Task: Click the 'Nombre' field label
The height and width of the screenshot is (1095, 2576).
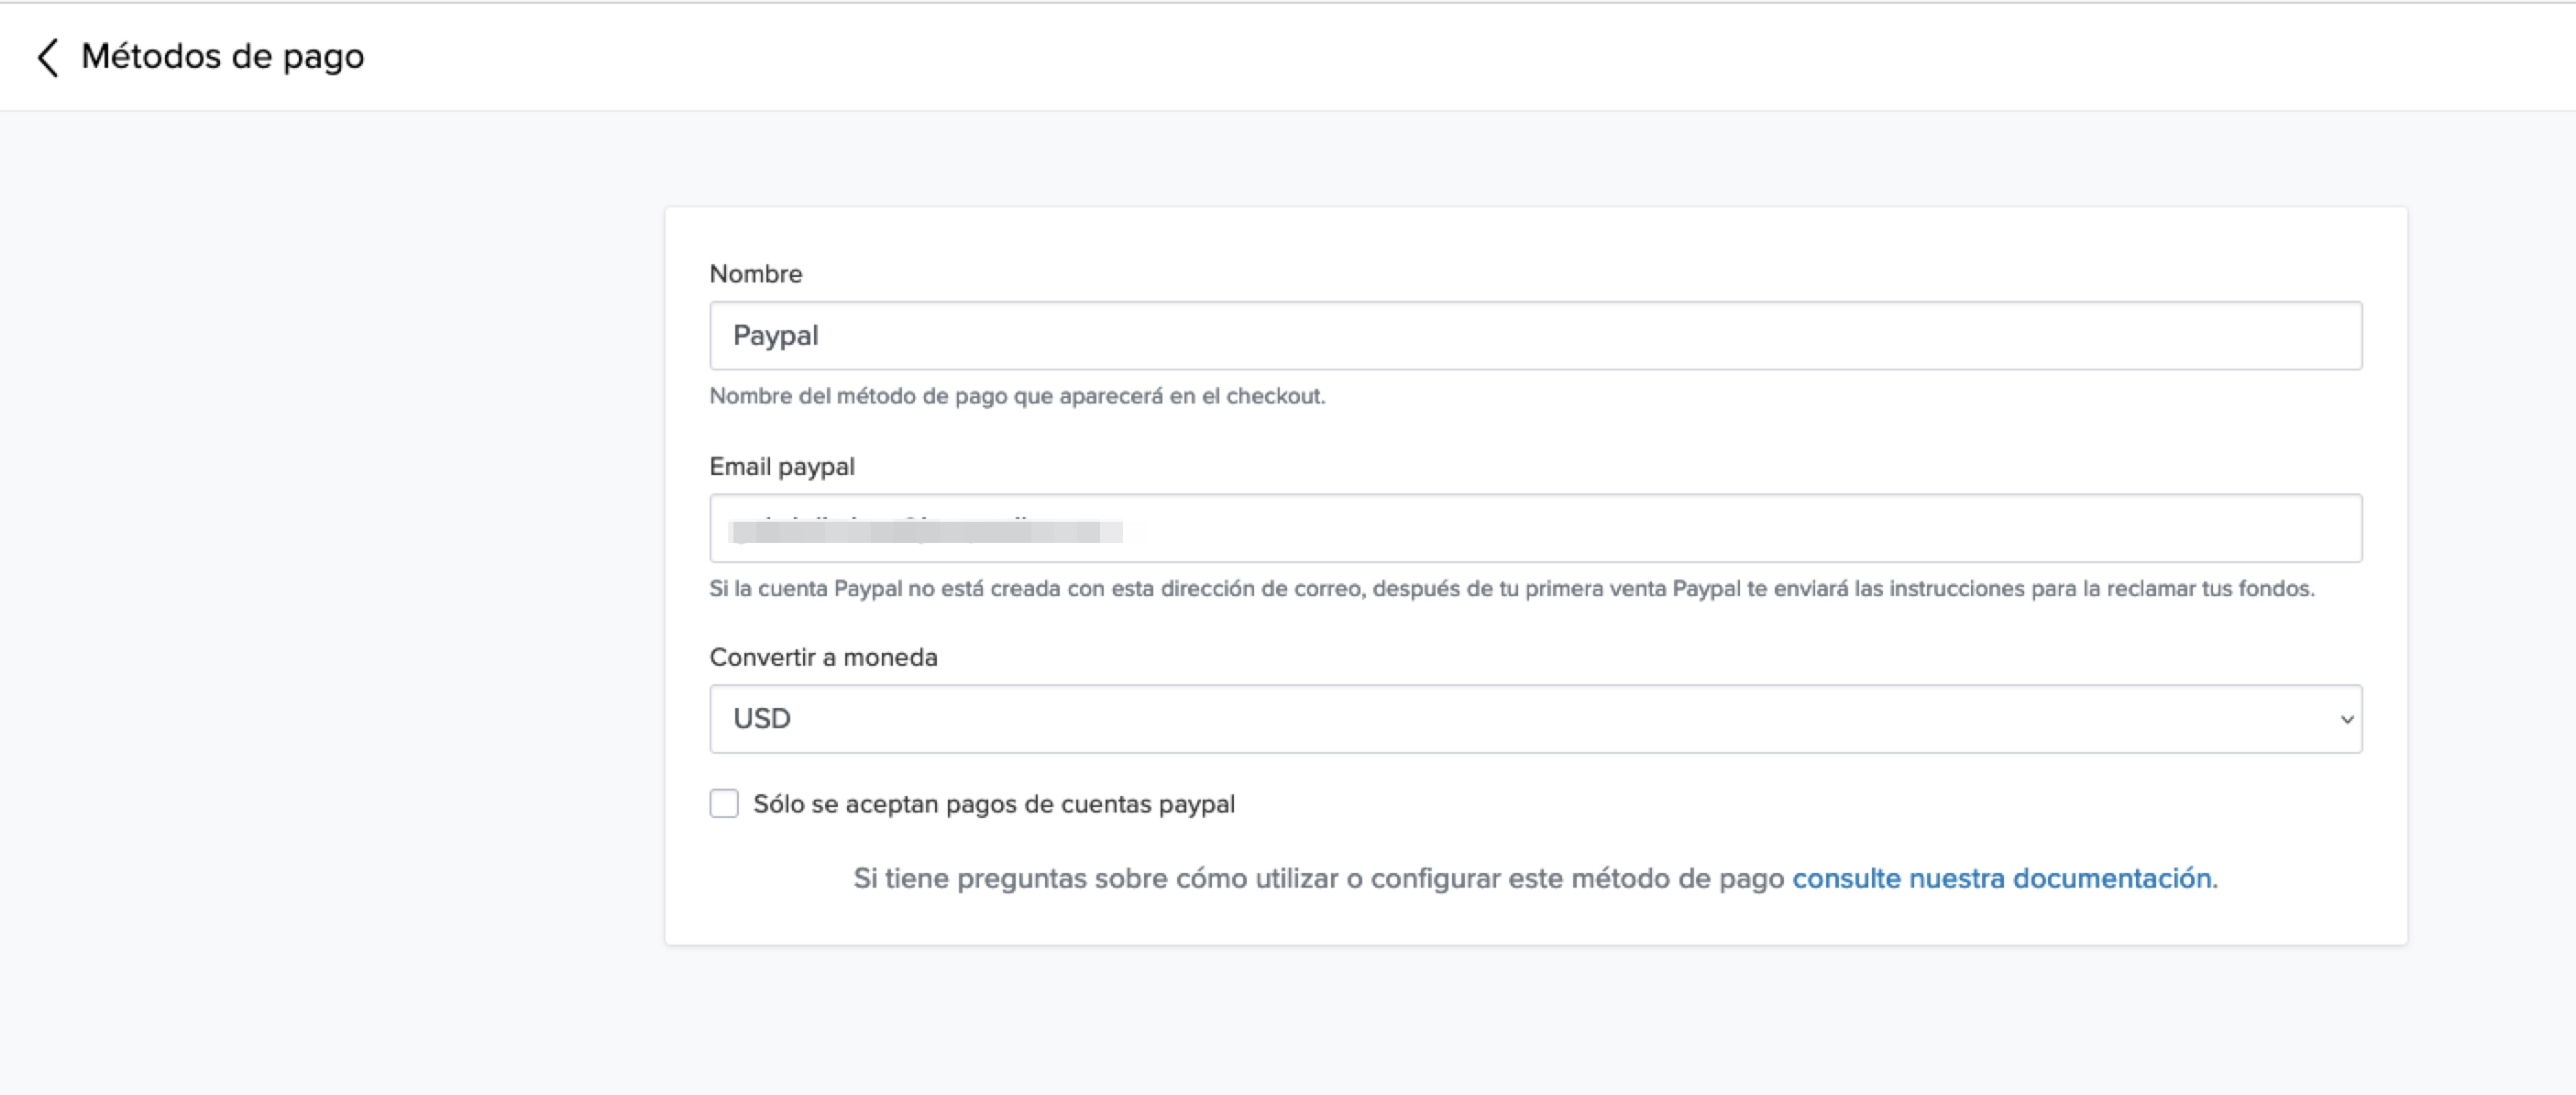Action: (755, 274)
